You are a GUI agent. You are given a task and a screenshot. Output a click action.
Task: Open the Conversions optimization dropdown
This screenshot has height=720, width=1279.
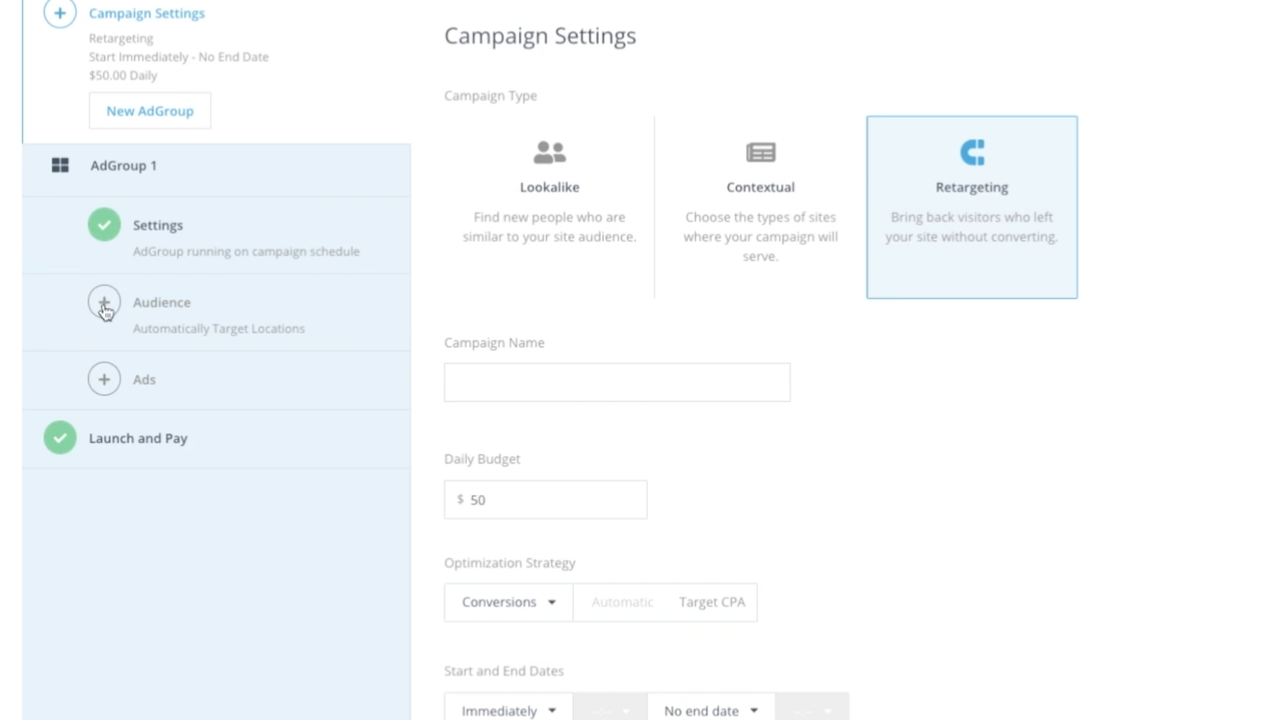[507, 601]
